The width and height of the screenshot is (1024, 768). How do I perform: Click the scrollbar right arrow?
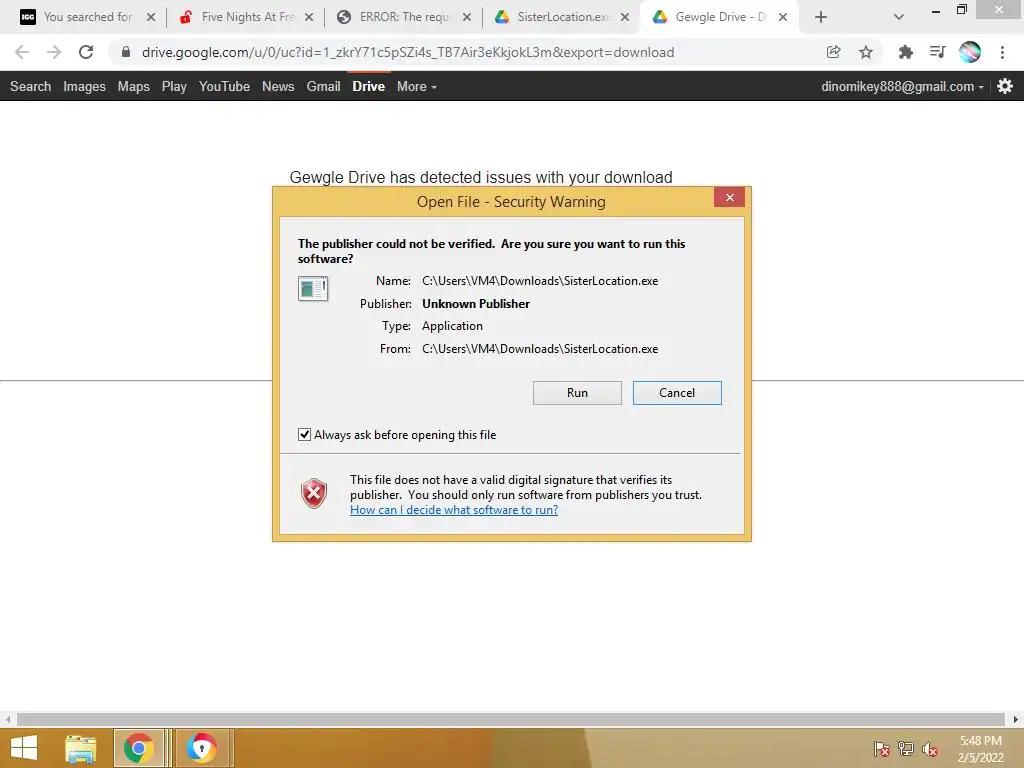[1015, 719]
